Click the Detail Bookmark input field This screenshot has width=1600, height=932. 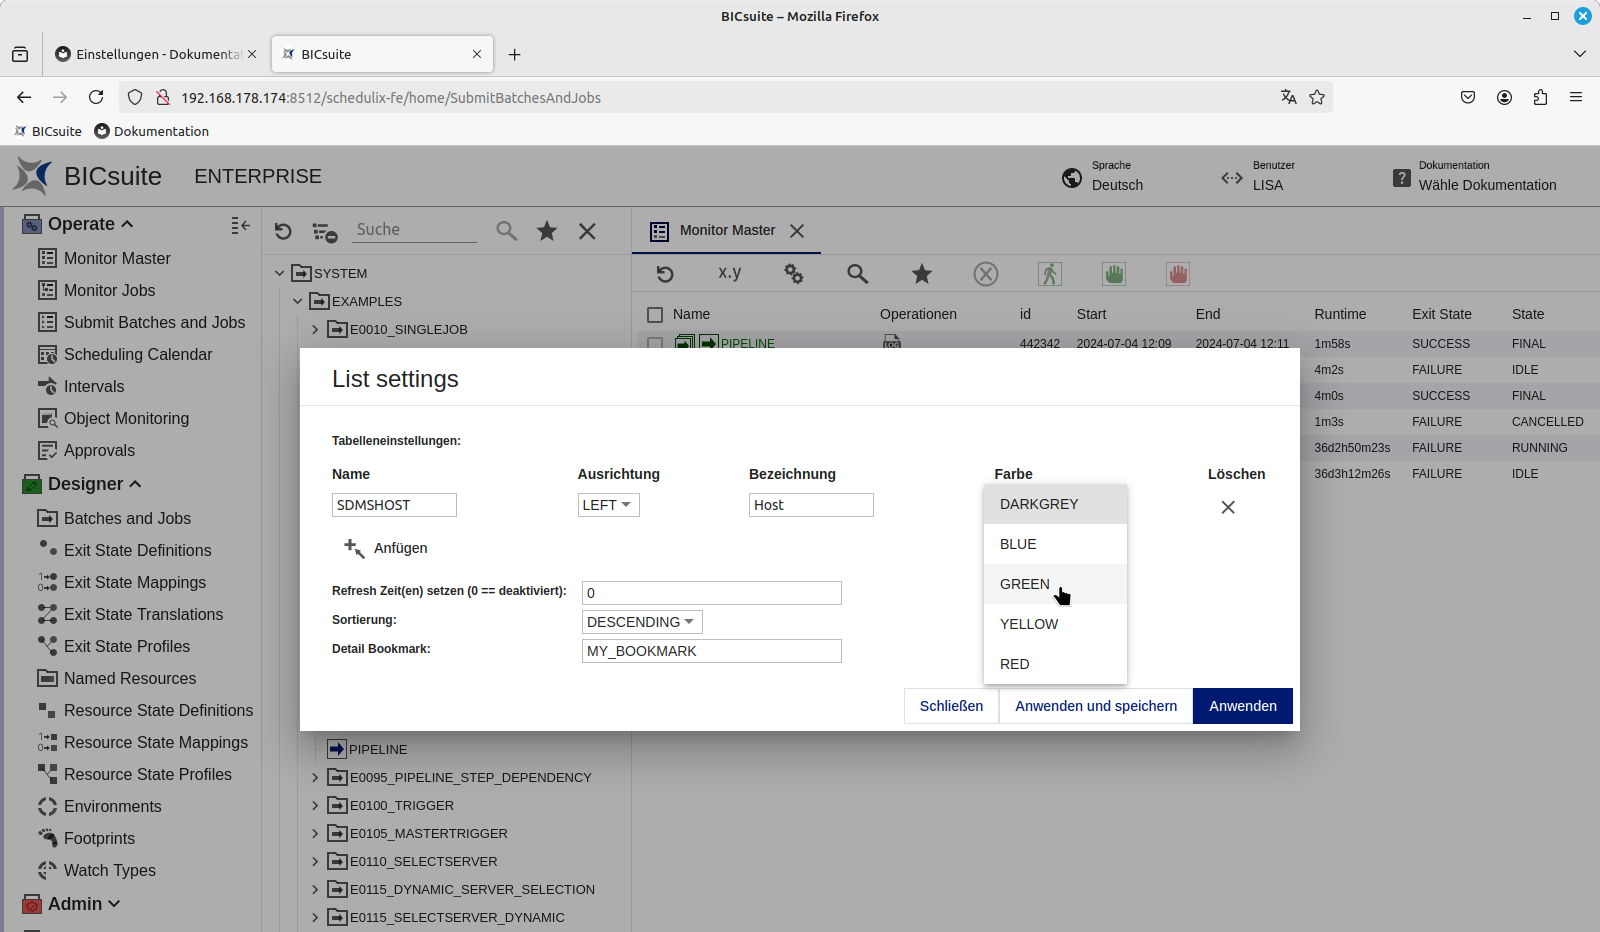[711, 651]
